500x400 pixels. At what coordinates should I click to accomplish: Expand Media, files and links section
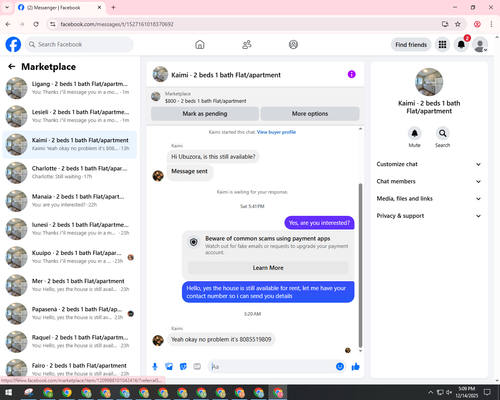pos(429,199)
